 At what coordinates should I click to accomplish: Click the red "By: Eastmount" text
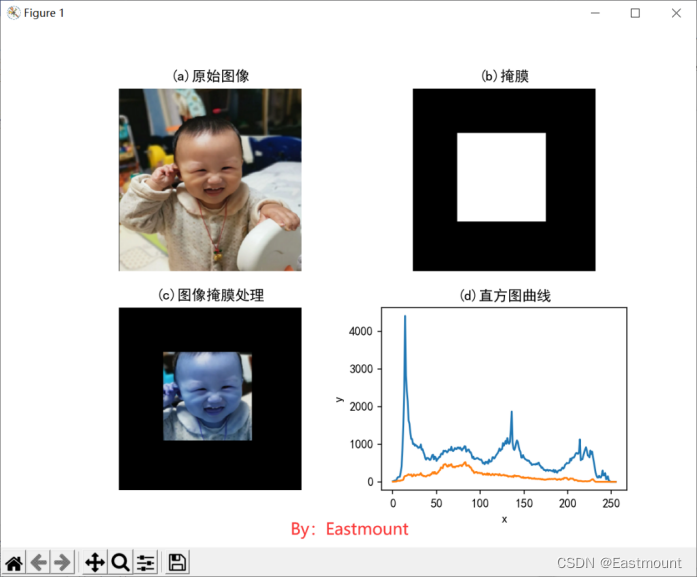[x=349, y=529]
